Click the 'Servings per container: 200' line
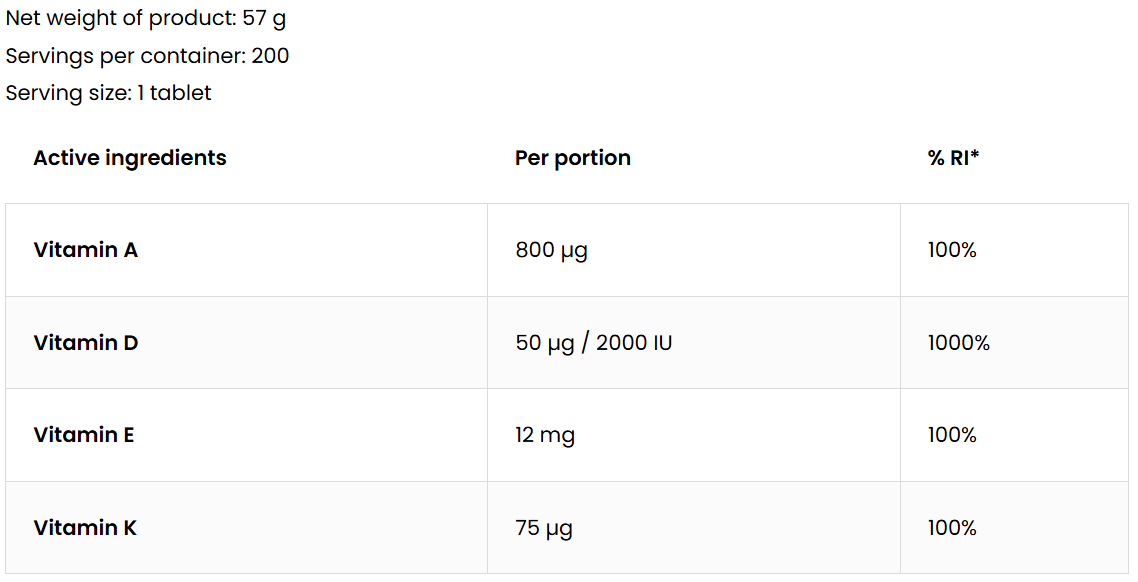Image resolution: width=1138 pixels, height=582 pixels. click(x=147, y=56)
